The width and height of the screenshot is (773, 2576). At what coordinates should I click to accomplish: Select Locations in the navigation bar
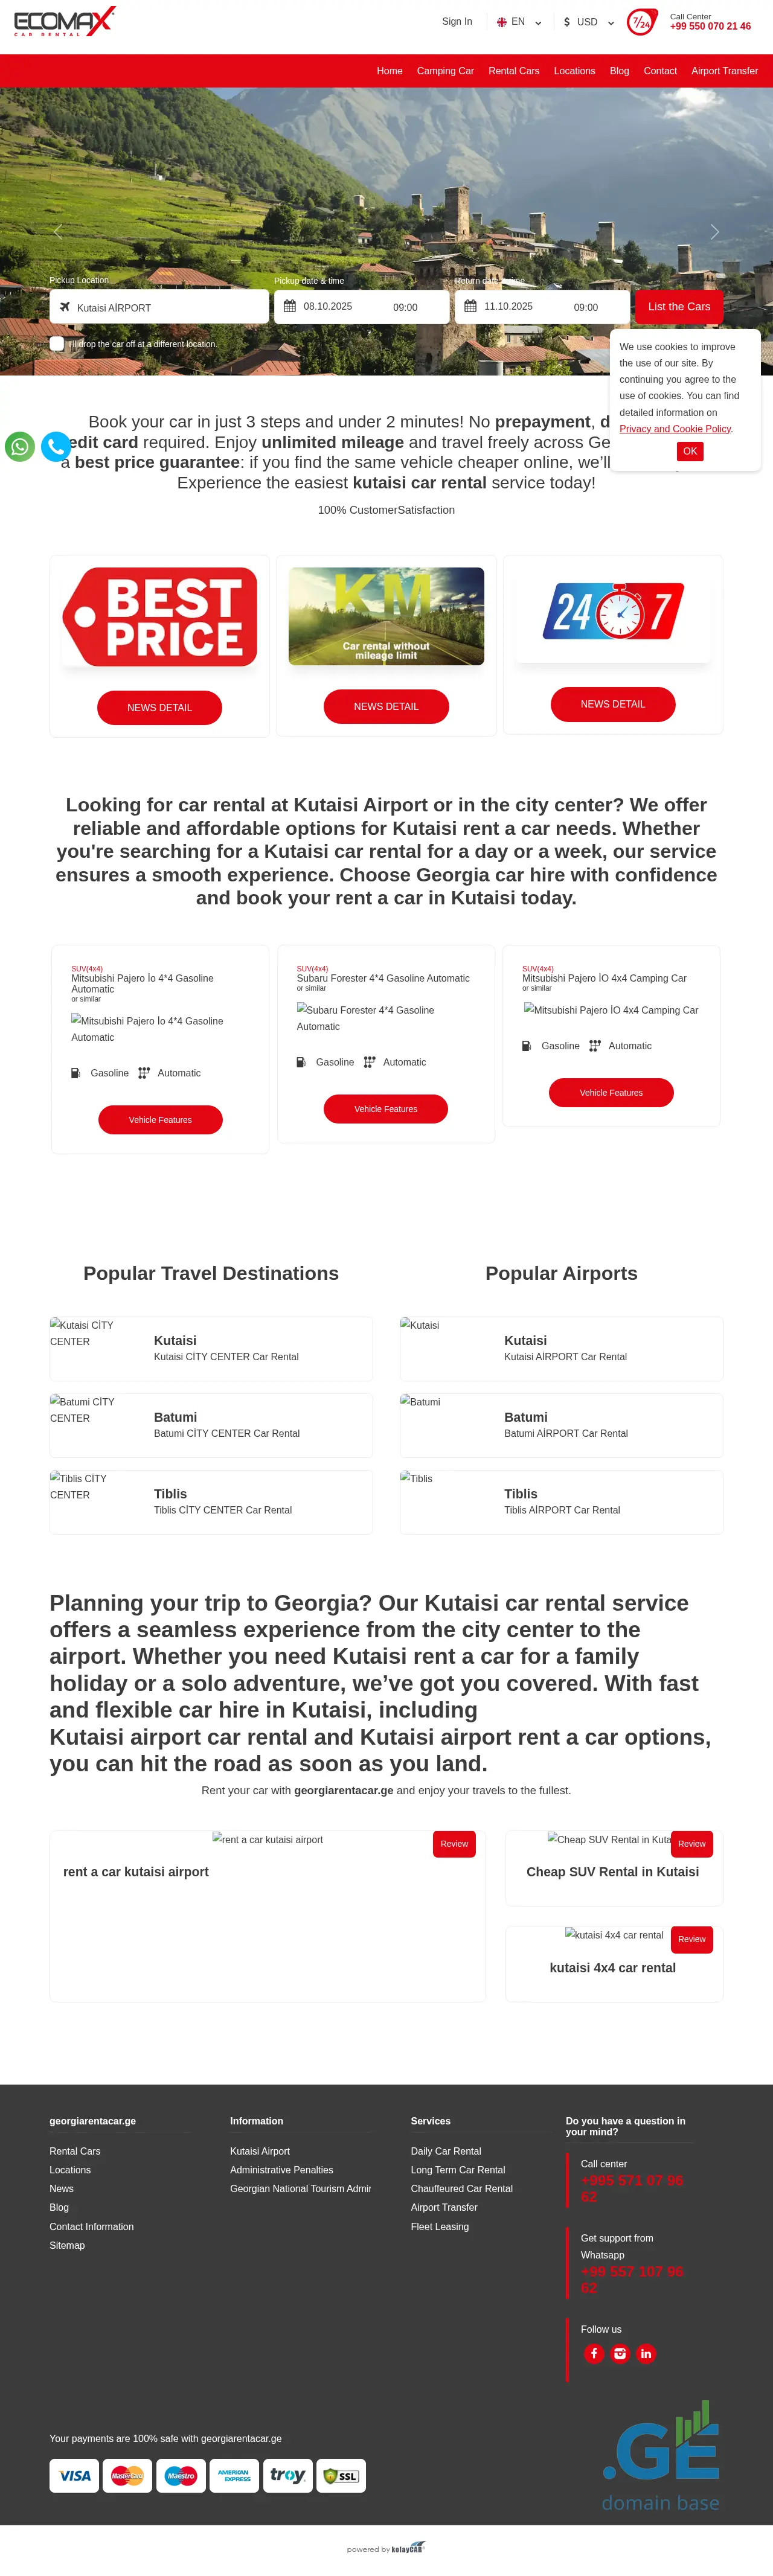point(574,71)
